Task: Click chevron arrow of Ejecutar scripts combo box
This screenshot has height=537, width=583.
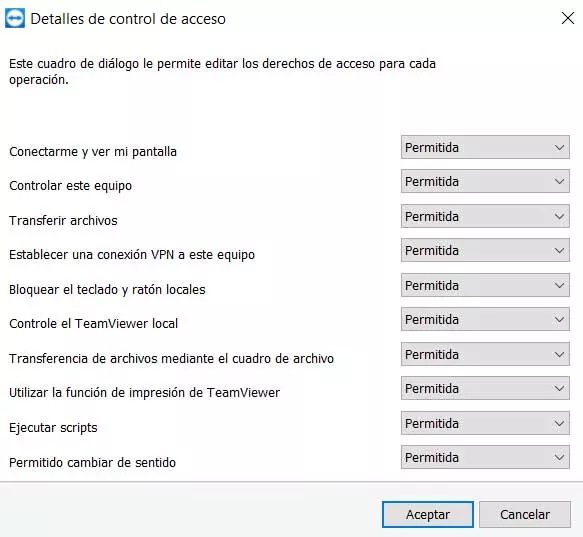Action: coord(559,423)
